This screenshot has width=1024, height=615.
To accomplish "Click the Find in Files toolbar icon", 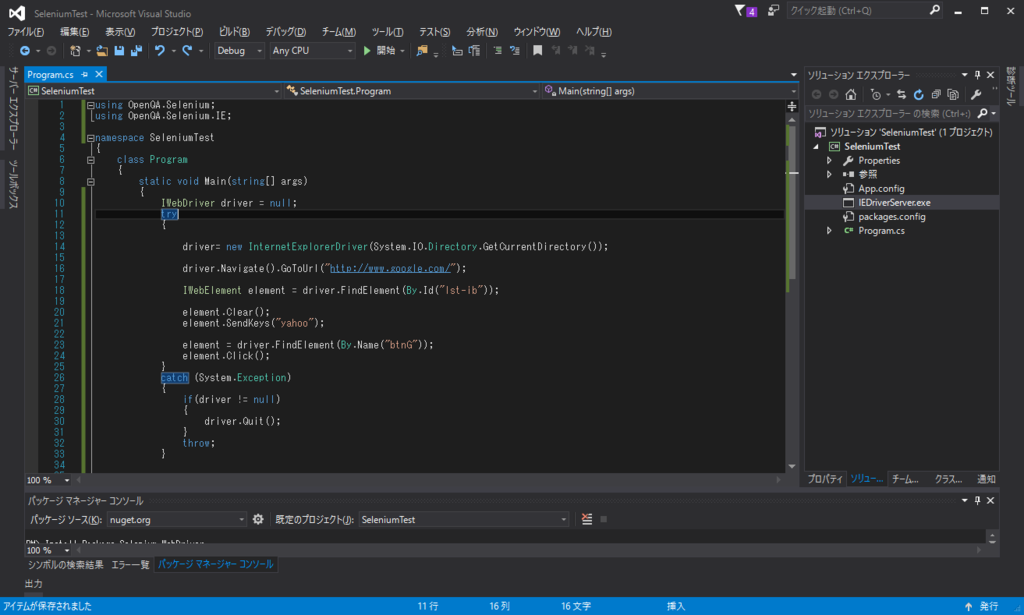I will pyautogui.click(x=422, y=50).
